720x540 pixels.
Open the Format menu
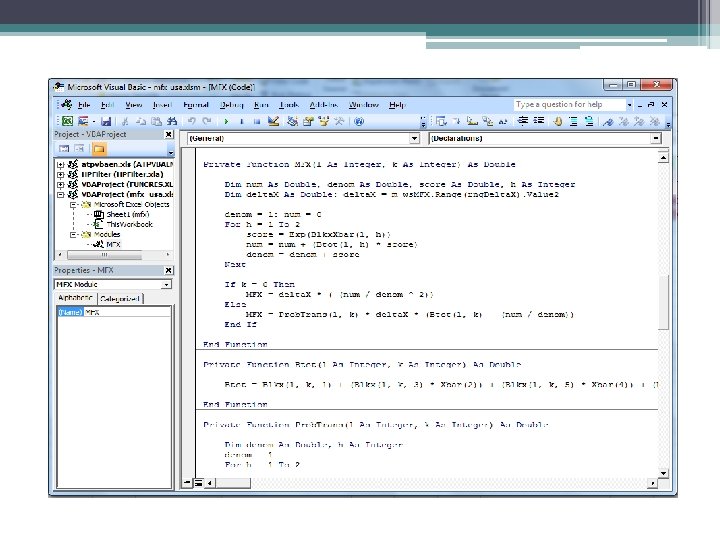point(196,105)
